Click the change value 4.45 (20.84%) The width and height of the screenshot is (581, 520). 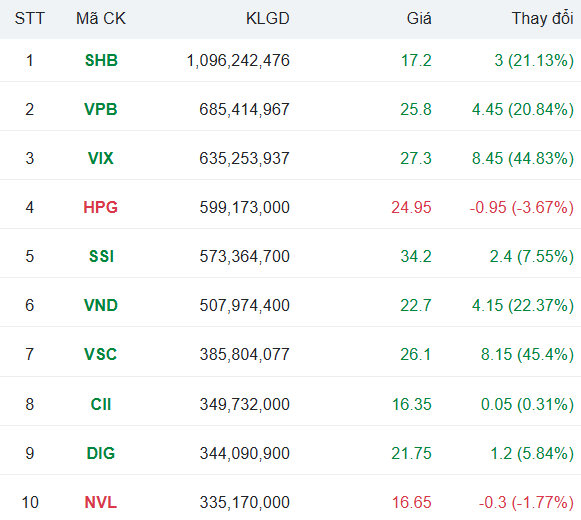pyautogui.click(x=523, y=109)
